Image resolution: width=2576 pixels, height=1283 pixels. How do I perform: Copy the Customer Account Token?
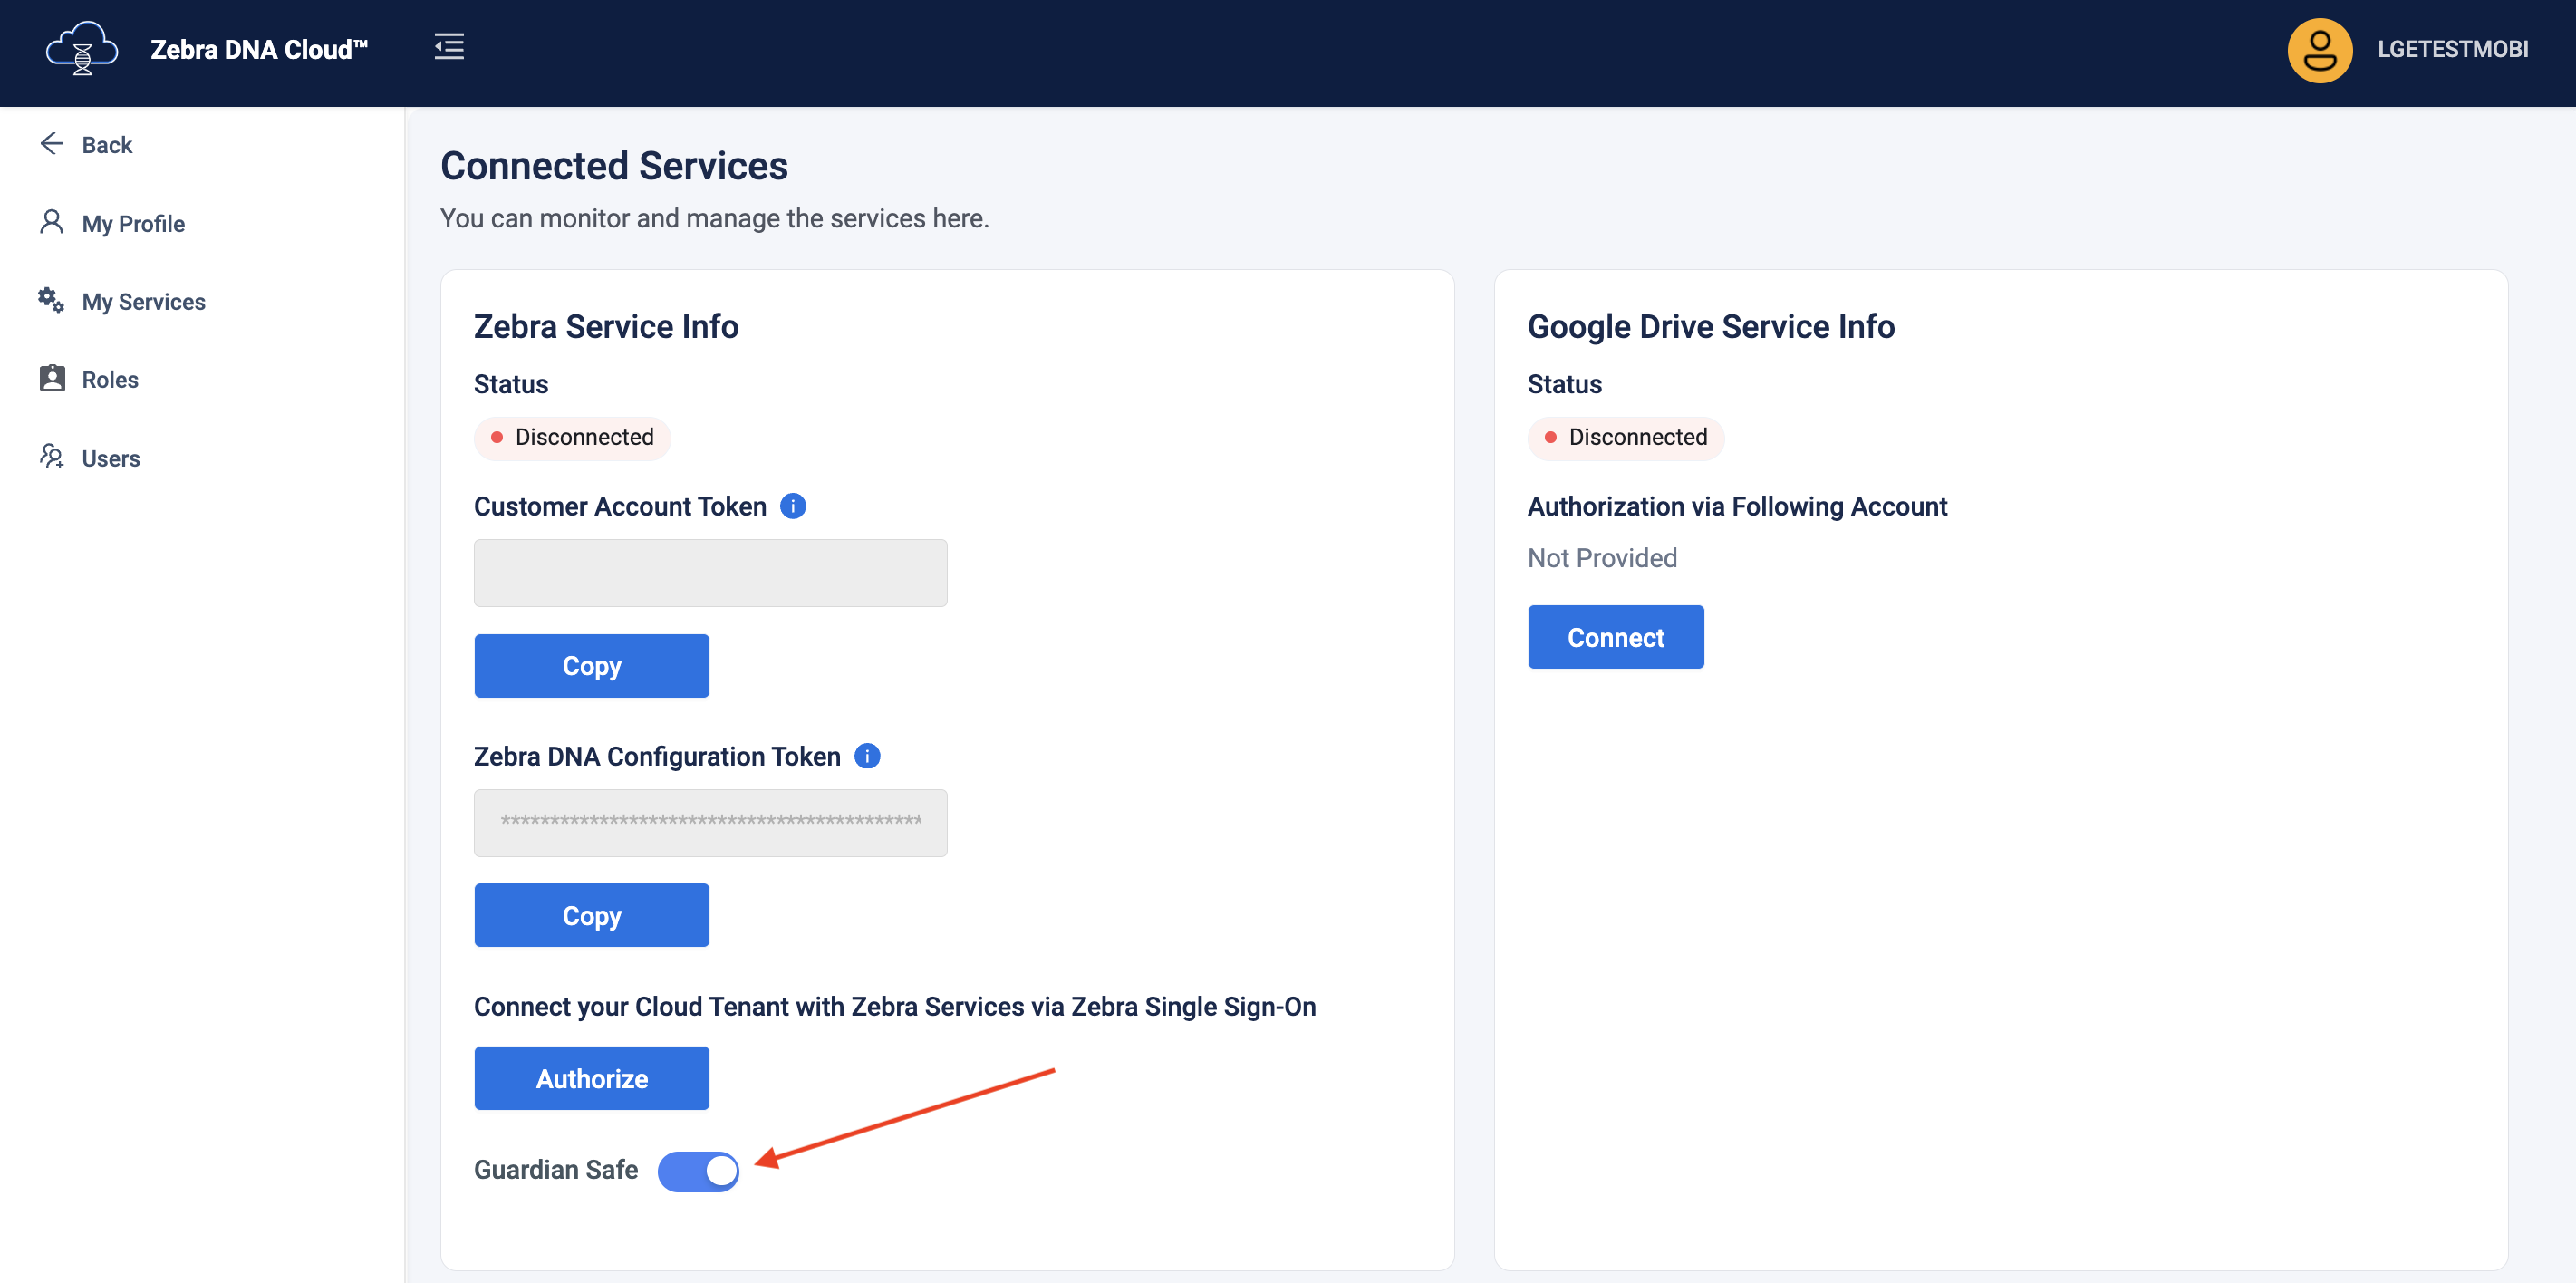coord(591,666)
